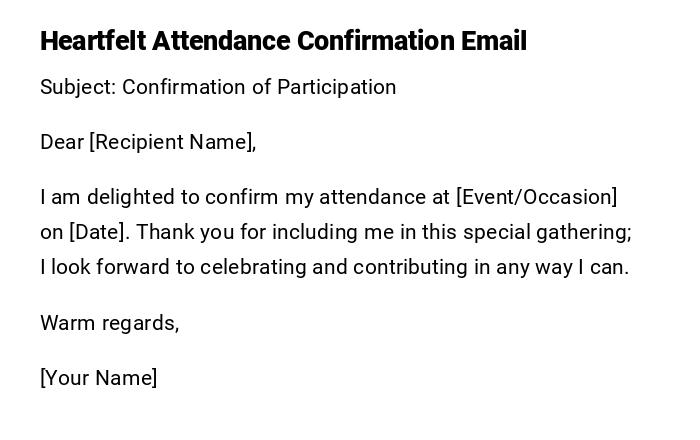Select the [Your Name] placeholder

point(98,378)
